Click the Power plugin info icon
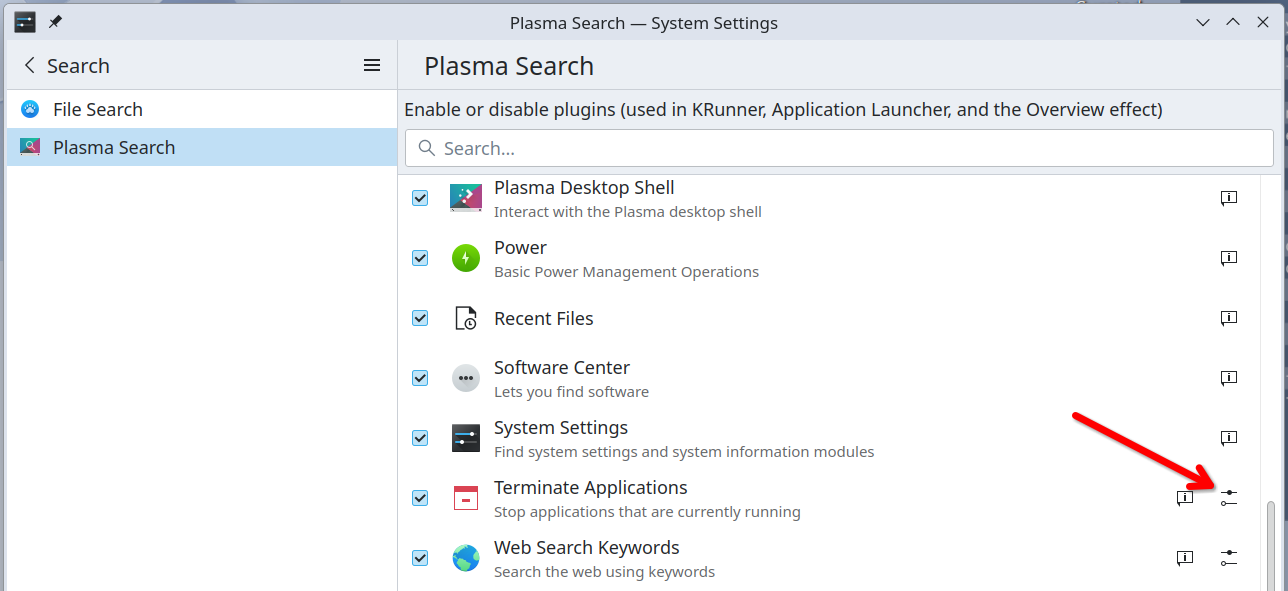 (x=1229, y=258)
